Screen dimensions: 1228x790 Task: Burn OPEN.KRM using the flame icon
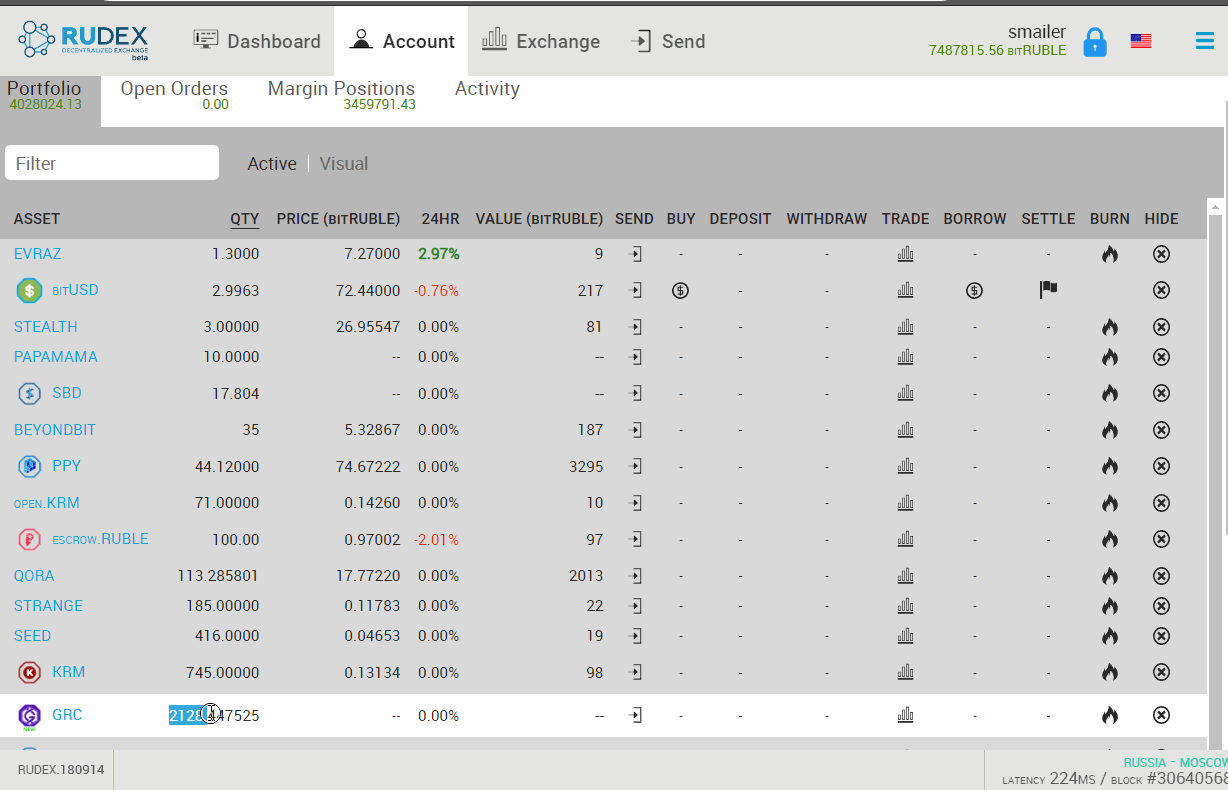[x=1109, y=503]
